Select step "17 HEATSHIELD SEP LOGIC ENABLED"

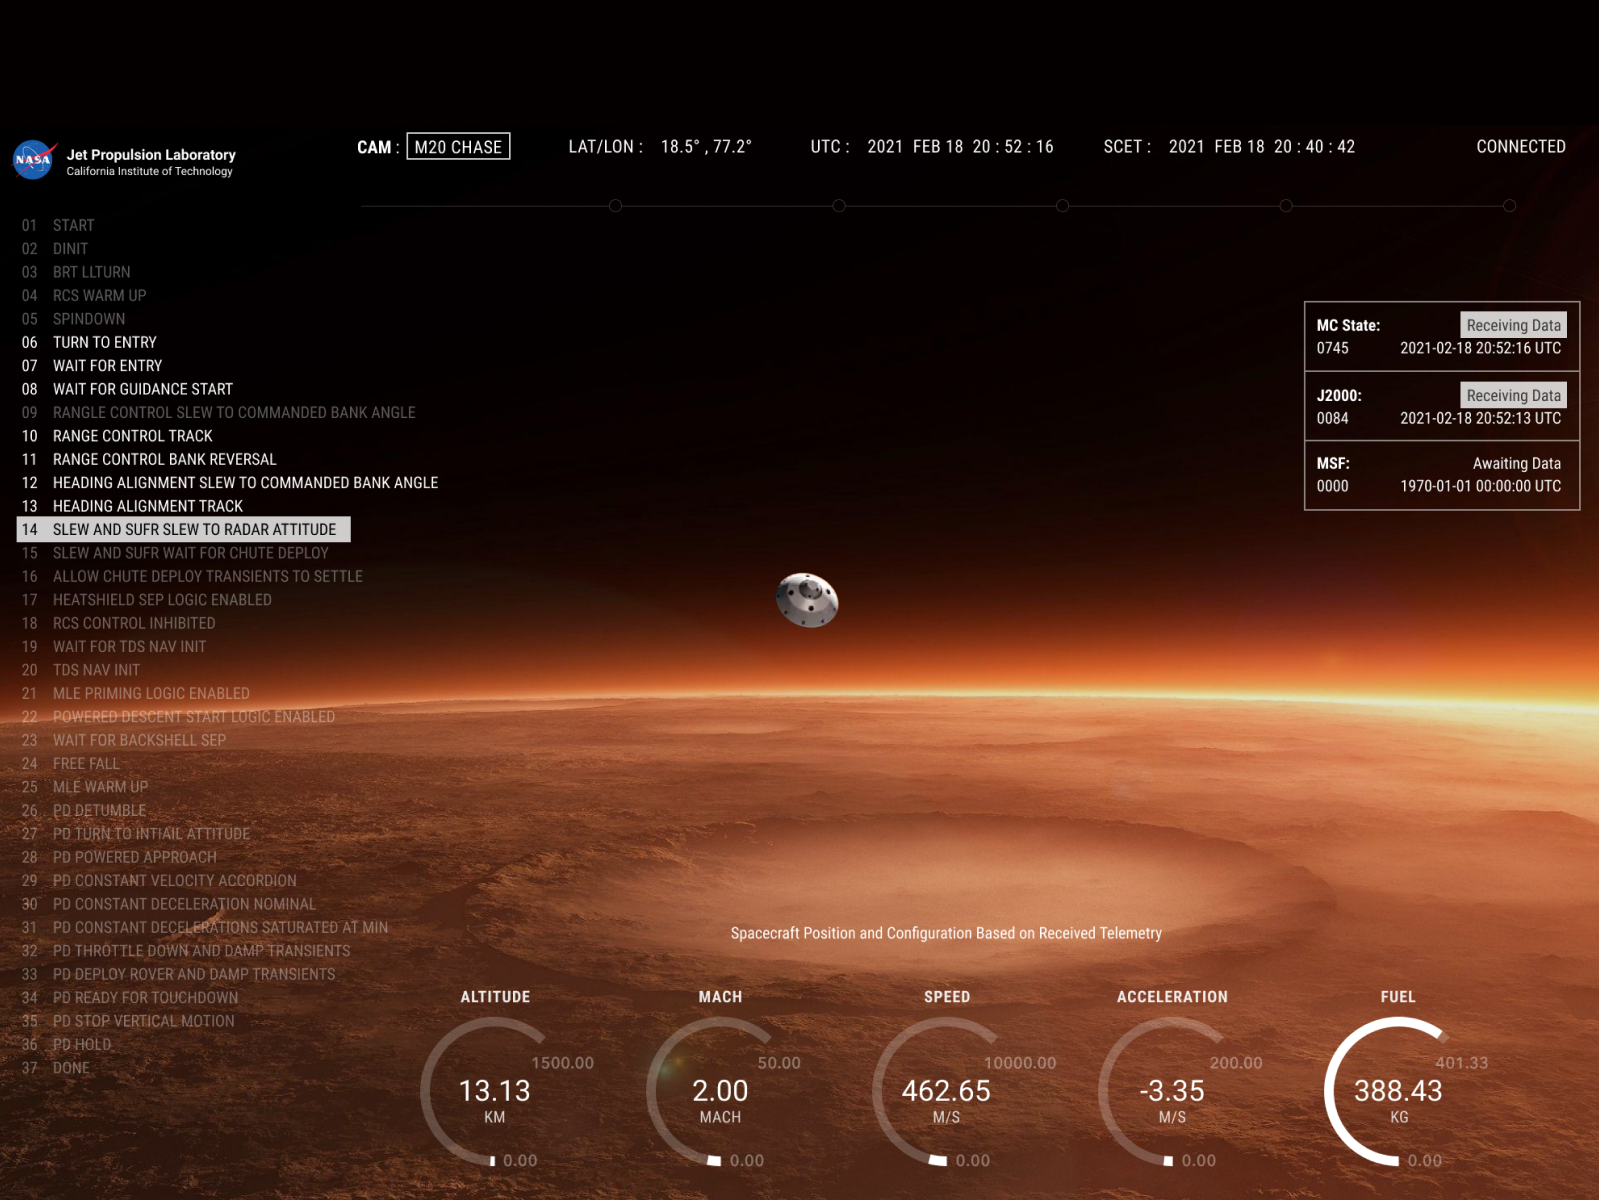(x=146, y=600)
